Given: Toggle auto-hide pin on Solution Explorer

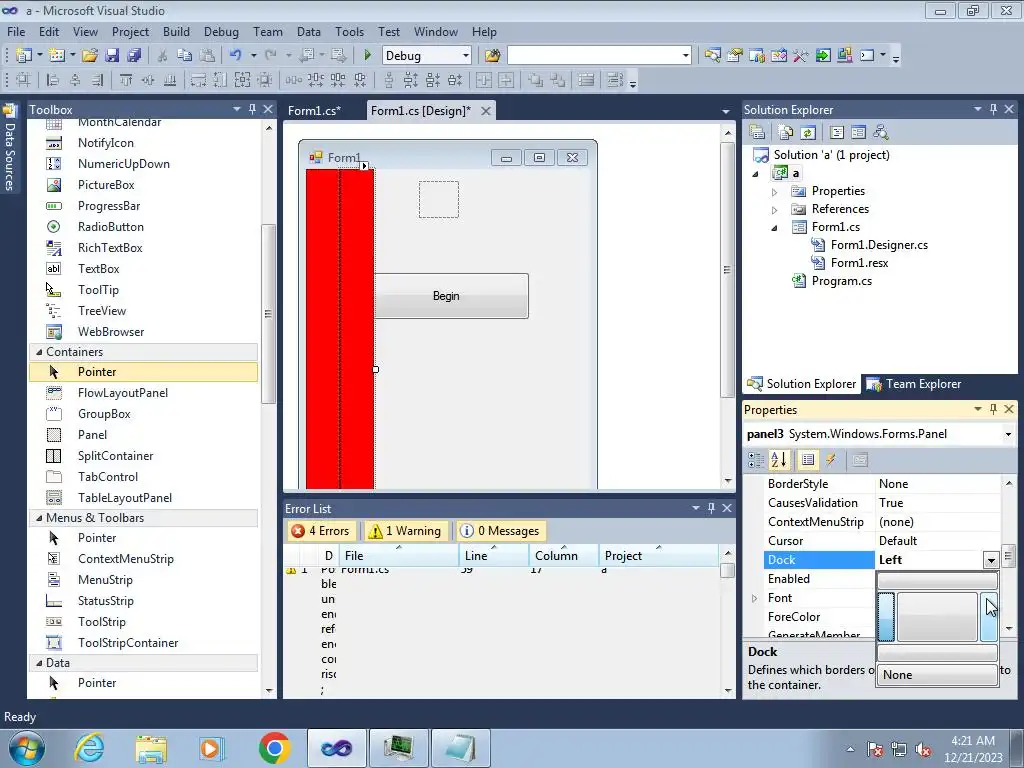Looking at the screenshot, I should click(x=993, y=109).
